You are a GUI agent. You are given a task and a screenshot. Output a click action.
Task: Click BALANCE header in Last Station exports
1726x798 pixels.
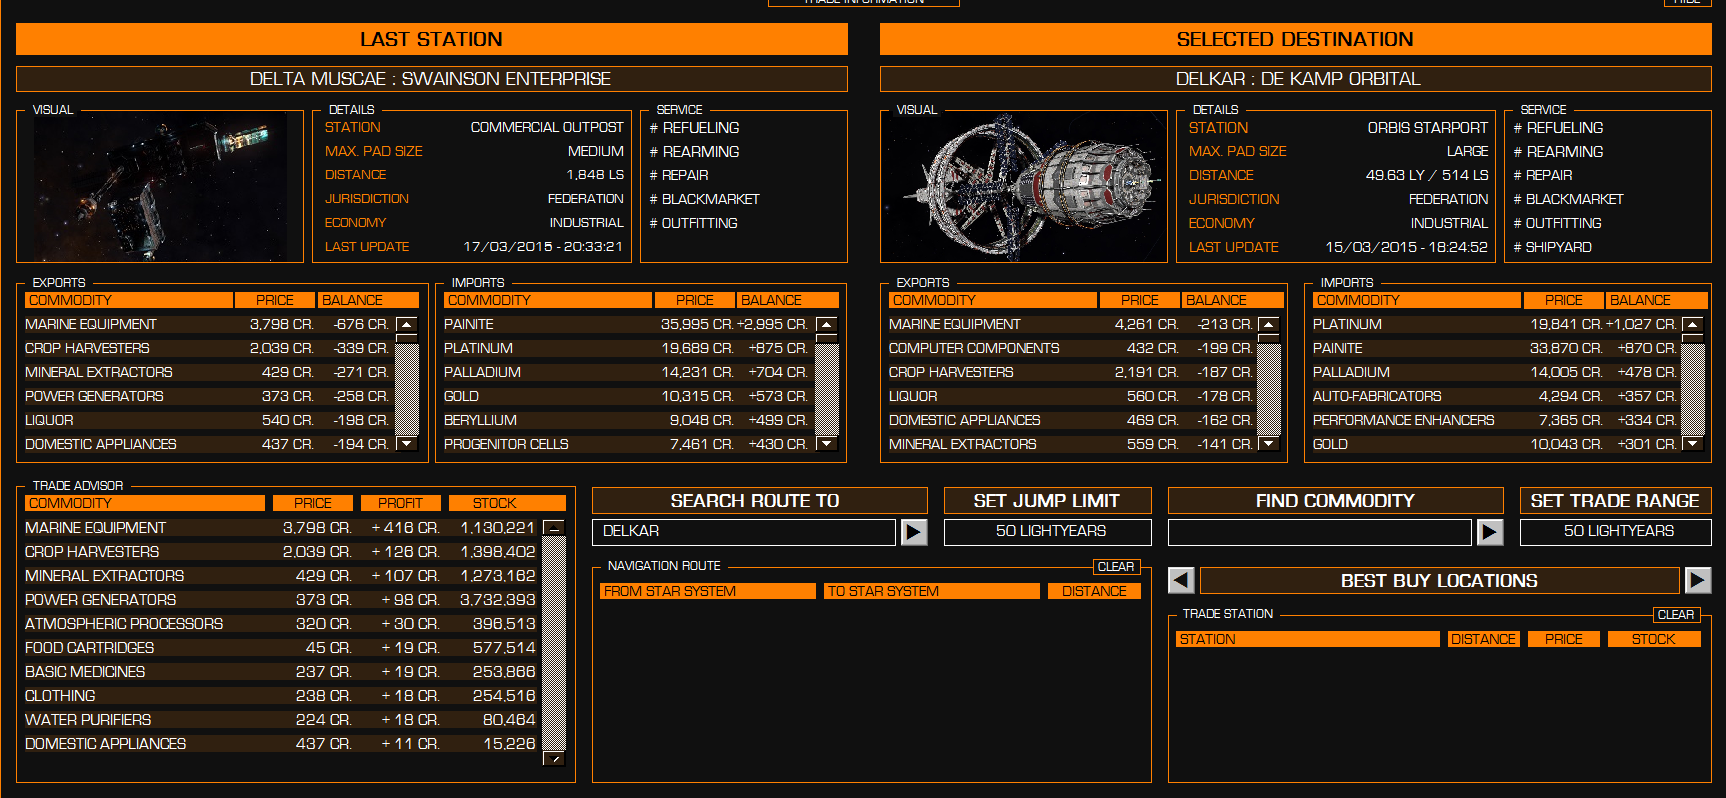(x=369, y=300)
